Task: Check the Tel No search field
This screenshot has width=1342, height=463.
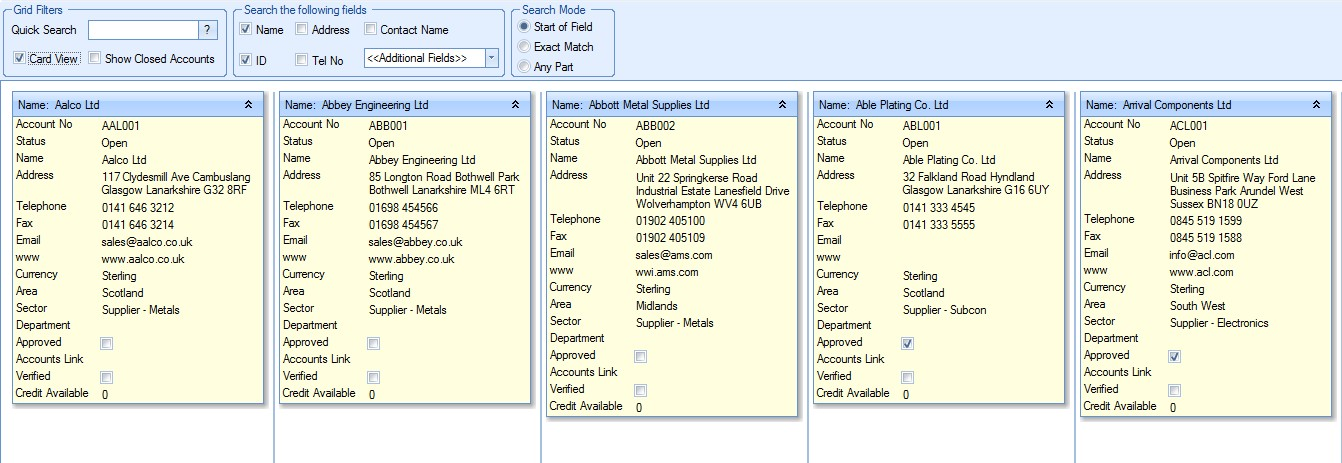Action: 302,61
